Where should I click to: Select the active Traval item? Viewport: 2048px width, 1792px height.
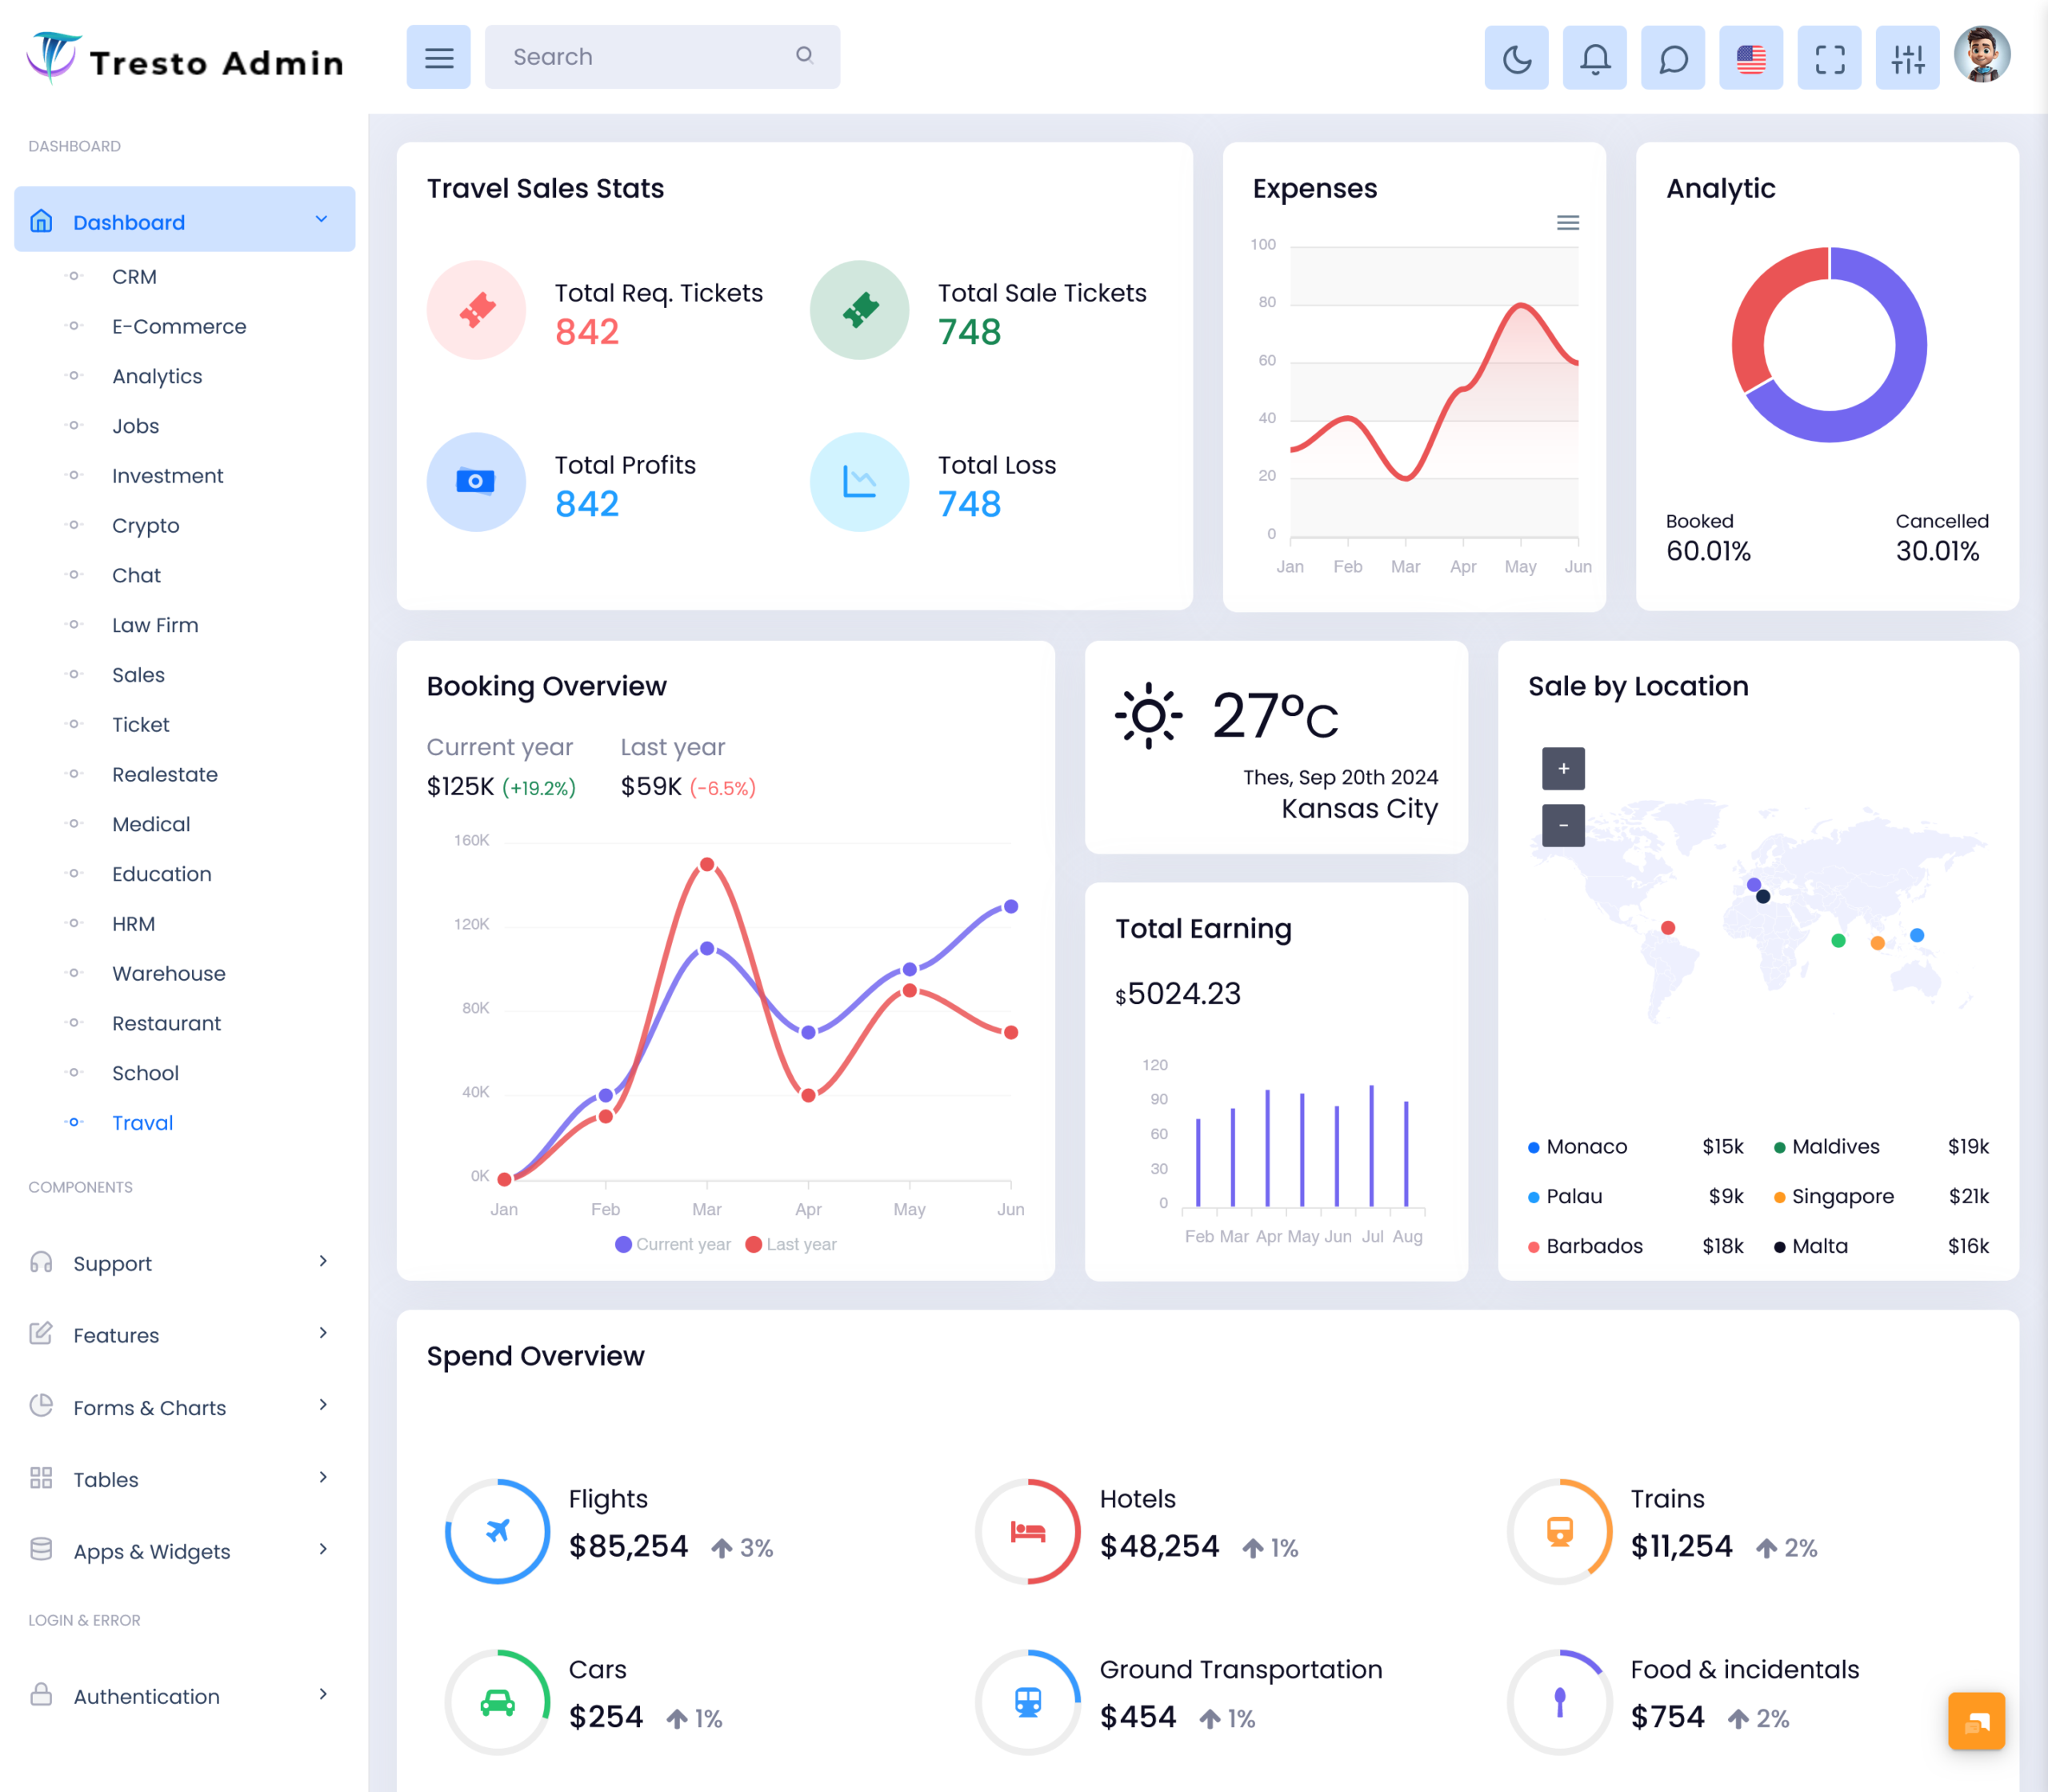[142, 1123]
